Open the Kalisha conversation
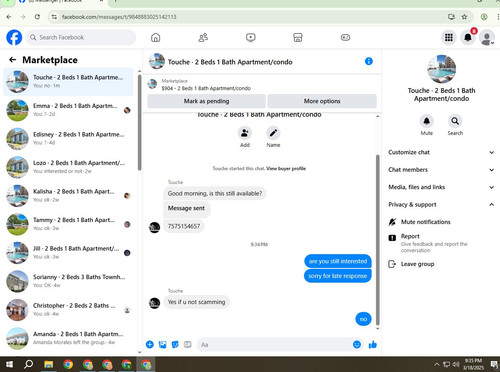 68,195
